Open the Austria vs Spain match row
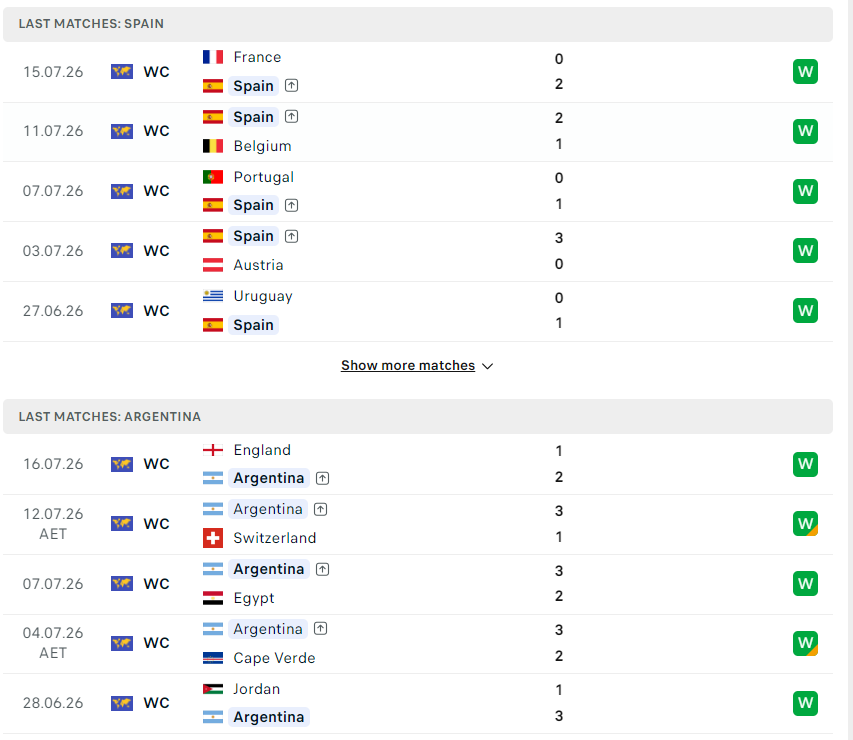This screenshot has width=853, height=740. (x=418, y=251)
